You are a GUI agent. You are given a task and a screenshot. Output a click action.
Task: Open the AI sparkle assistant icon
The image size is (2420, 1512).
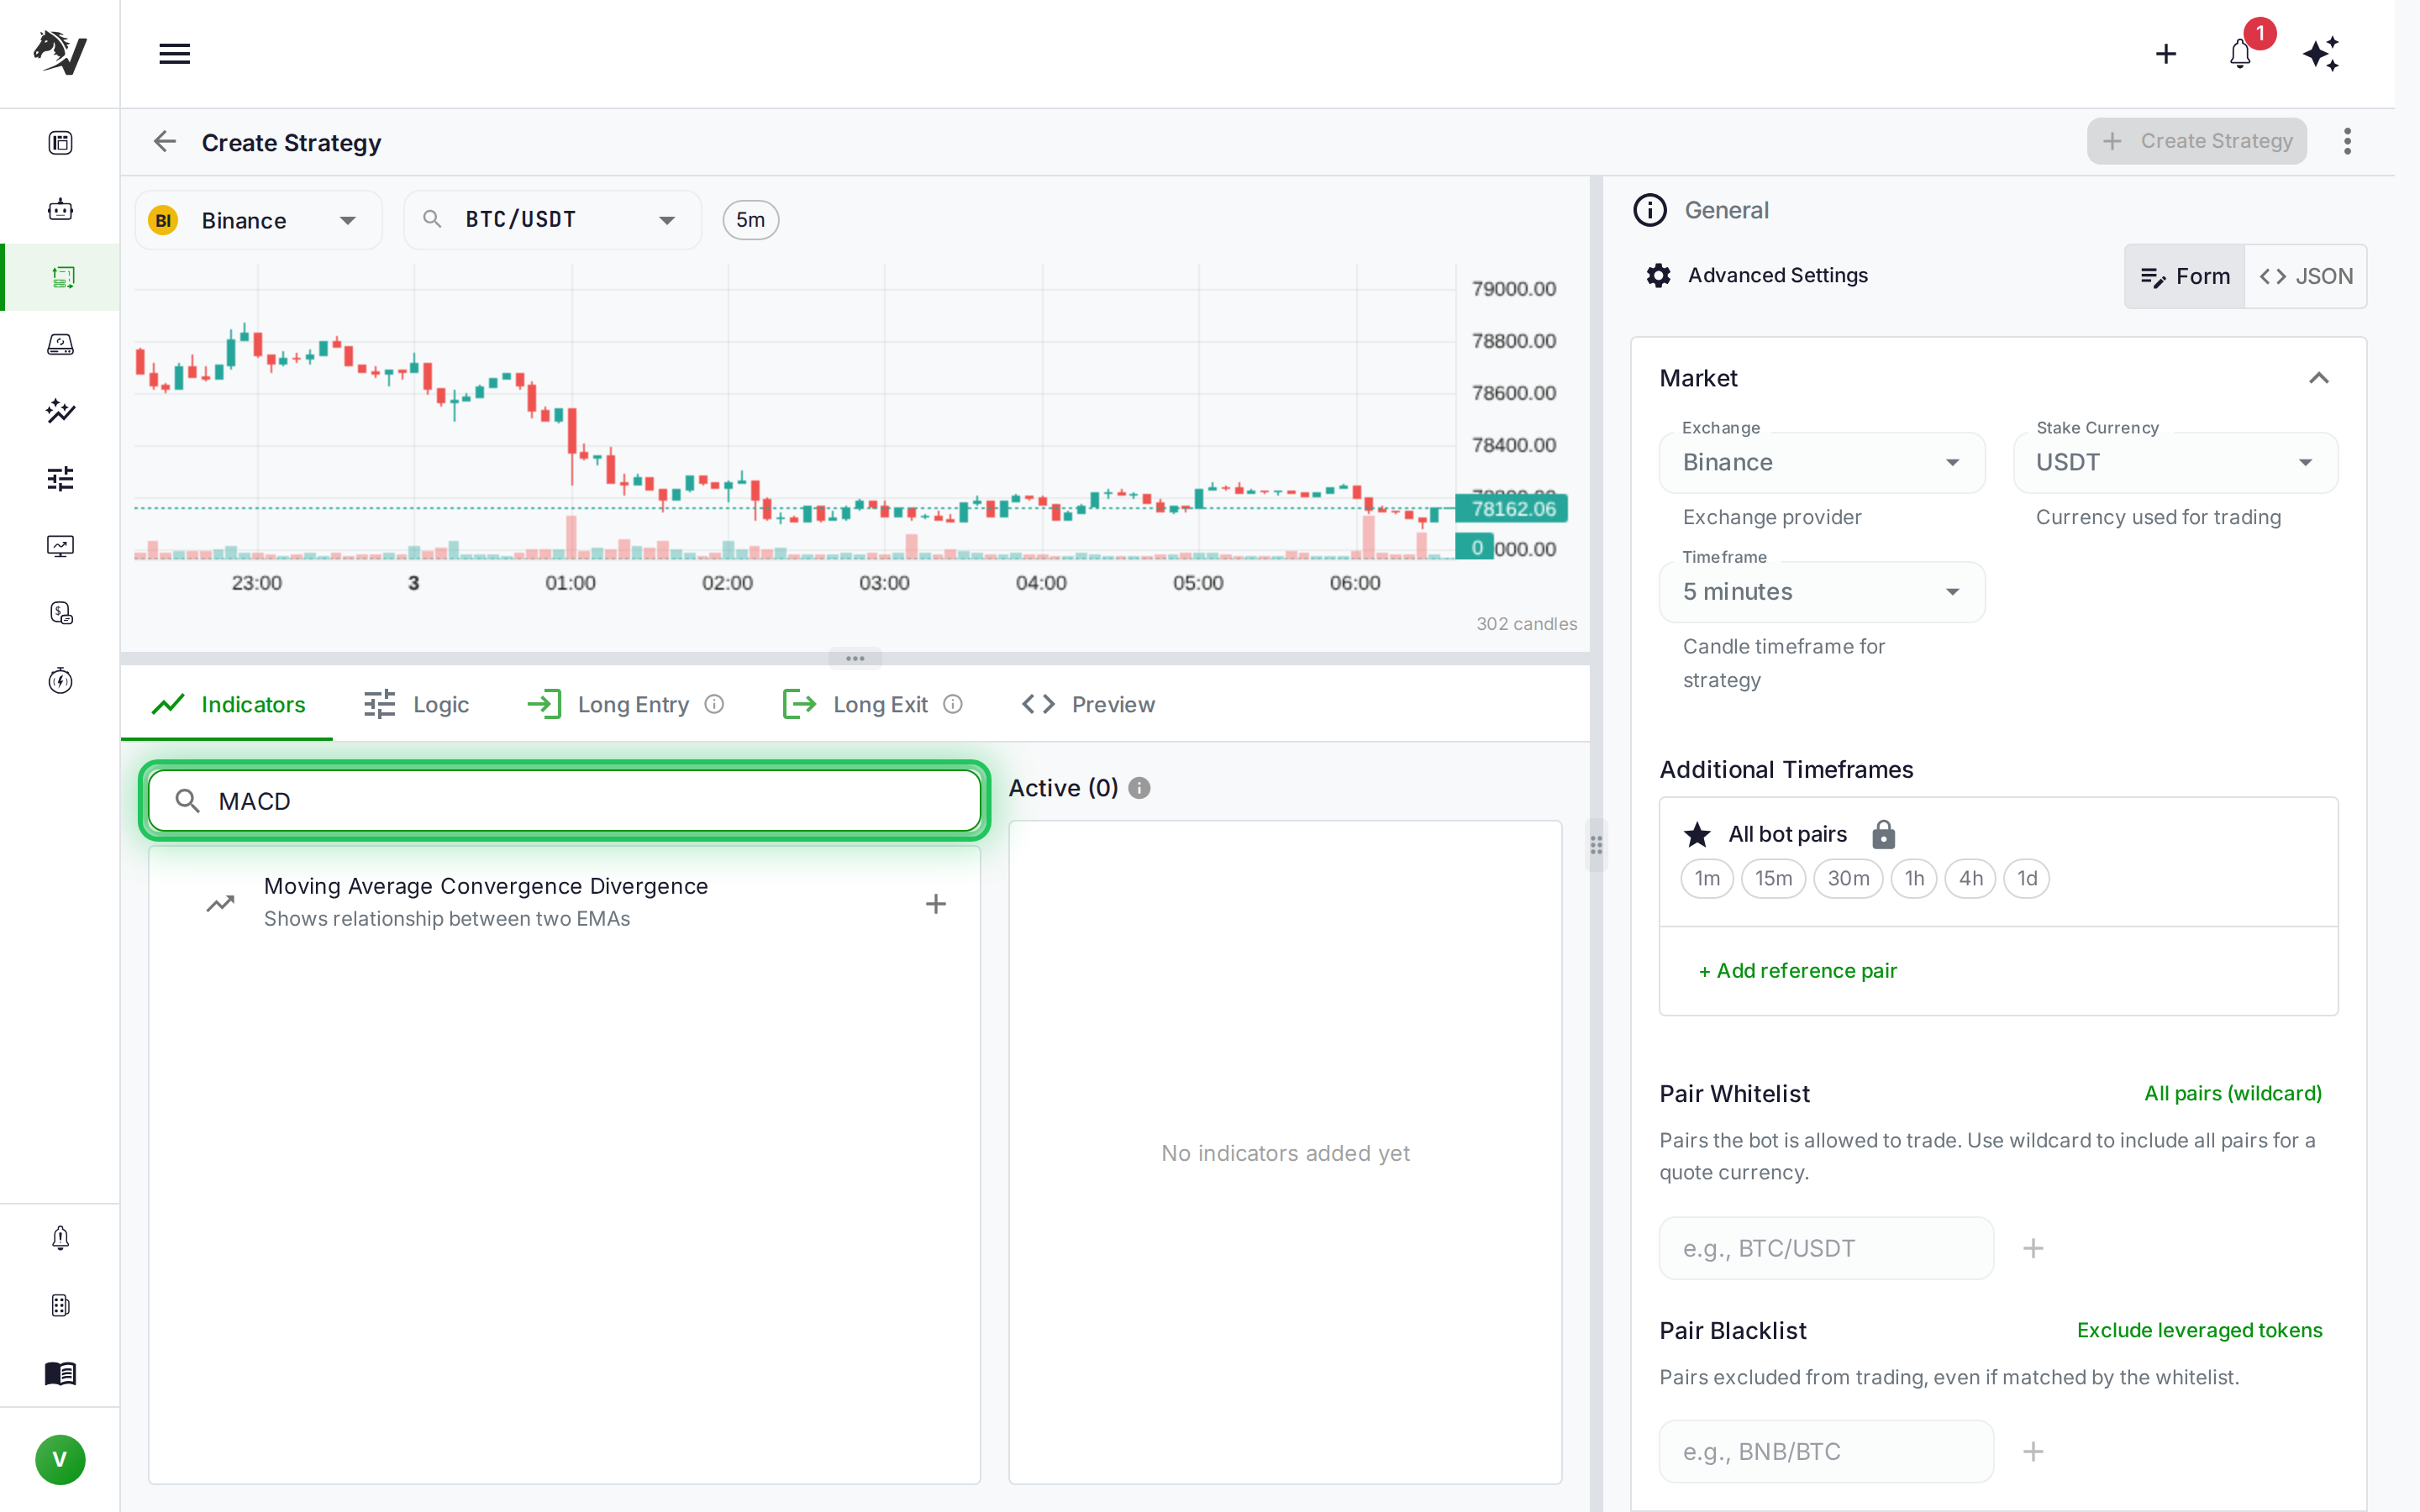click(2321, 54)
